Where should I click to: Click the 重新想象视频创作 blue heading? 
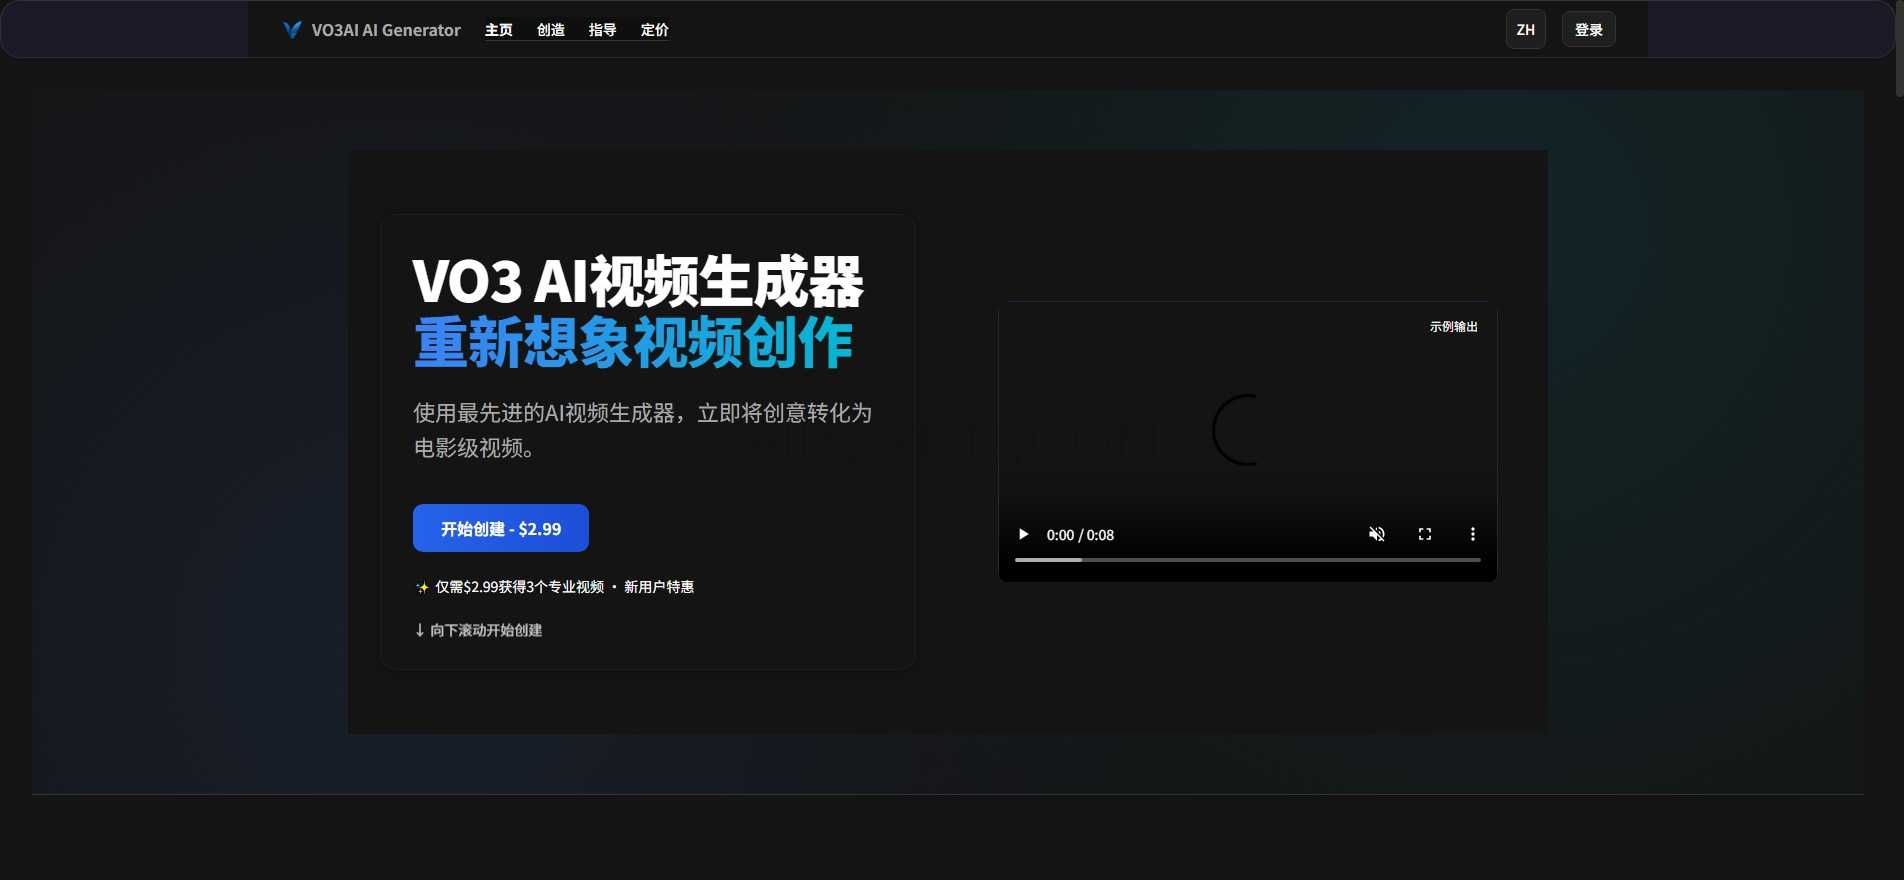click(x=633, y=343)
